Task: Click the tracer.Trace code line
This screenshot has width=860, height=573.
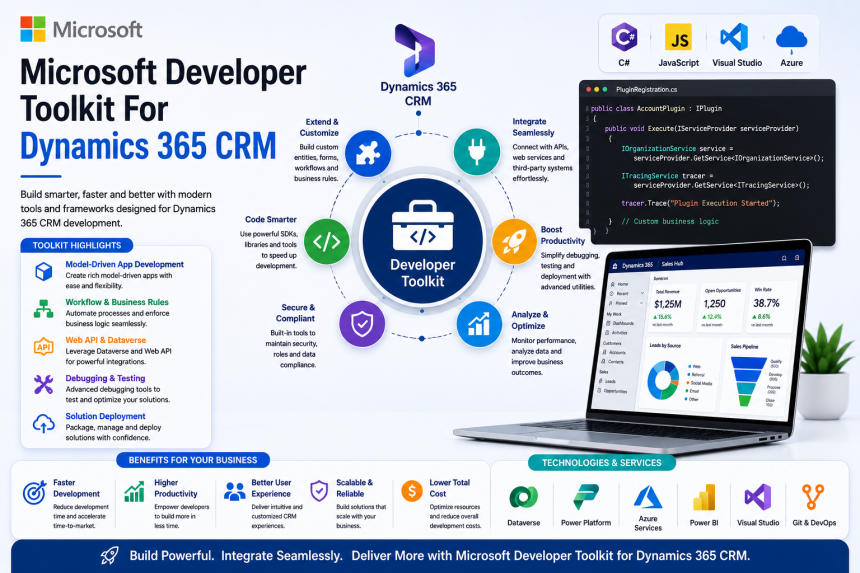Action: tap(700, 203)
